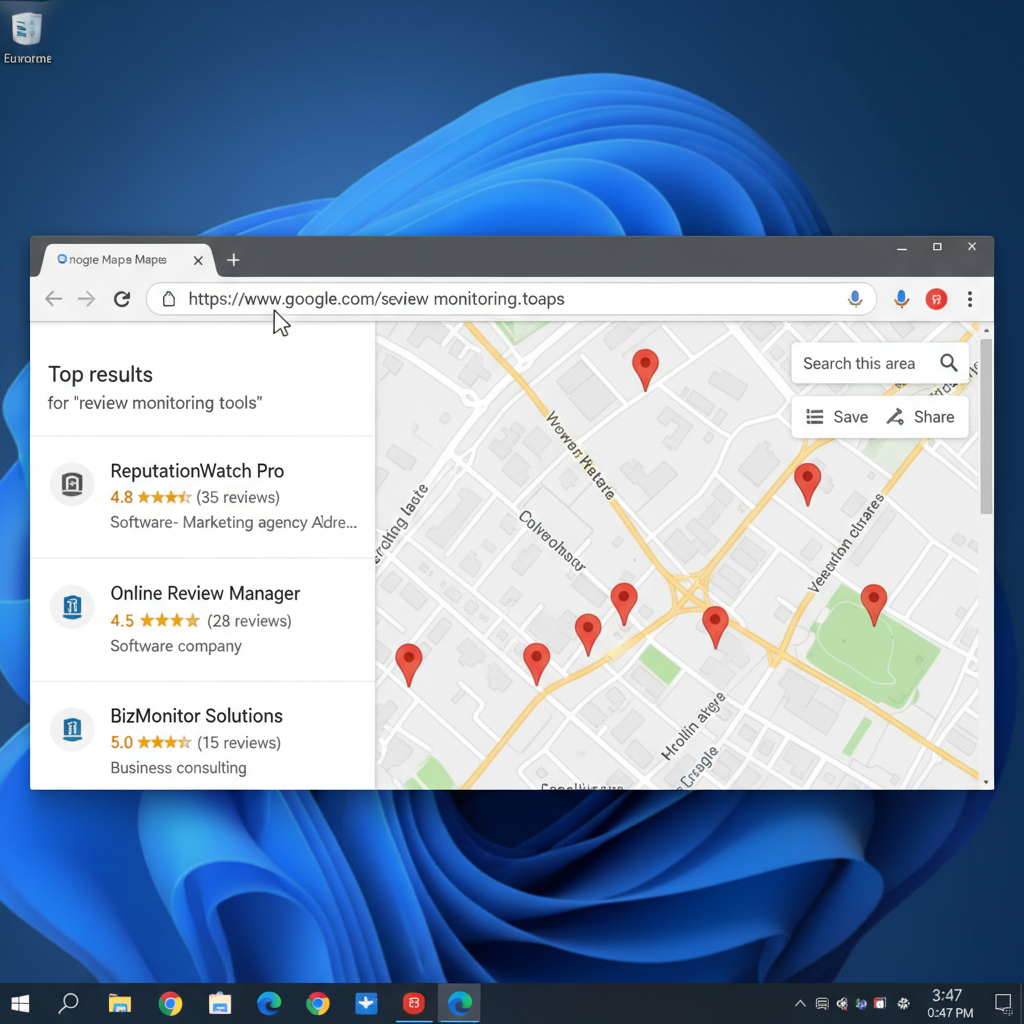This screenshot has height=1024, width=1024.
Task: Click the address bar URL field
Action: 511,299
